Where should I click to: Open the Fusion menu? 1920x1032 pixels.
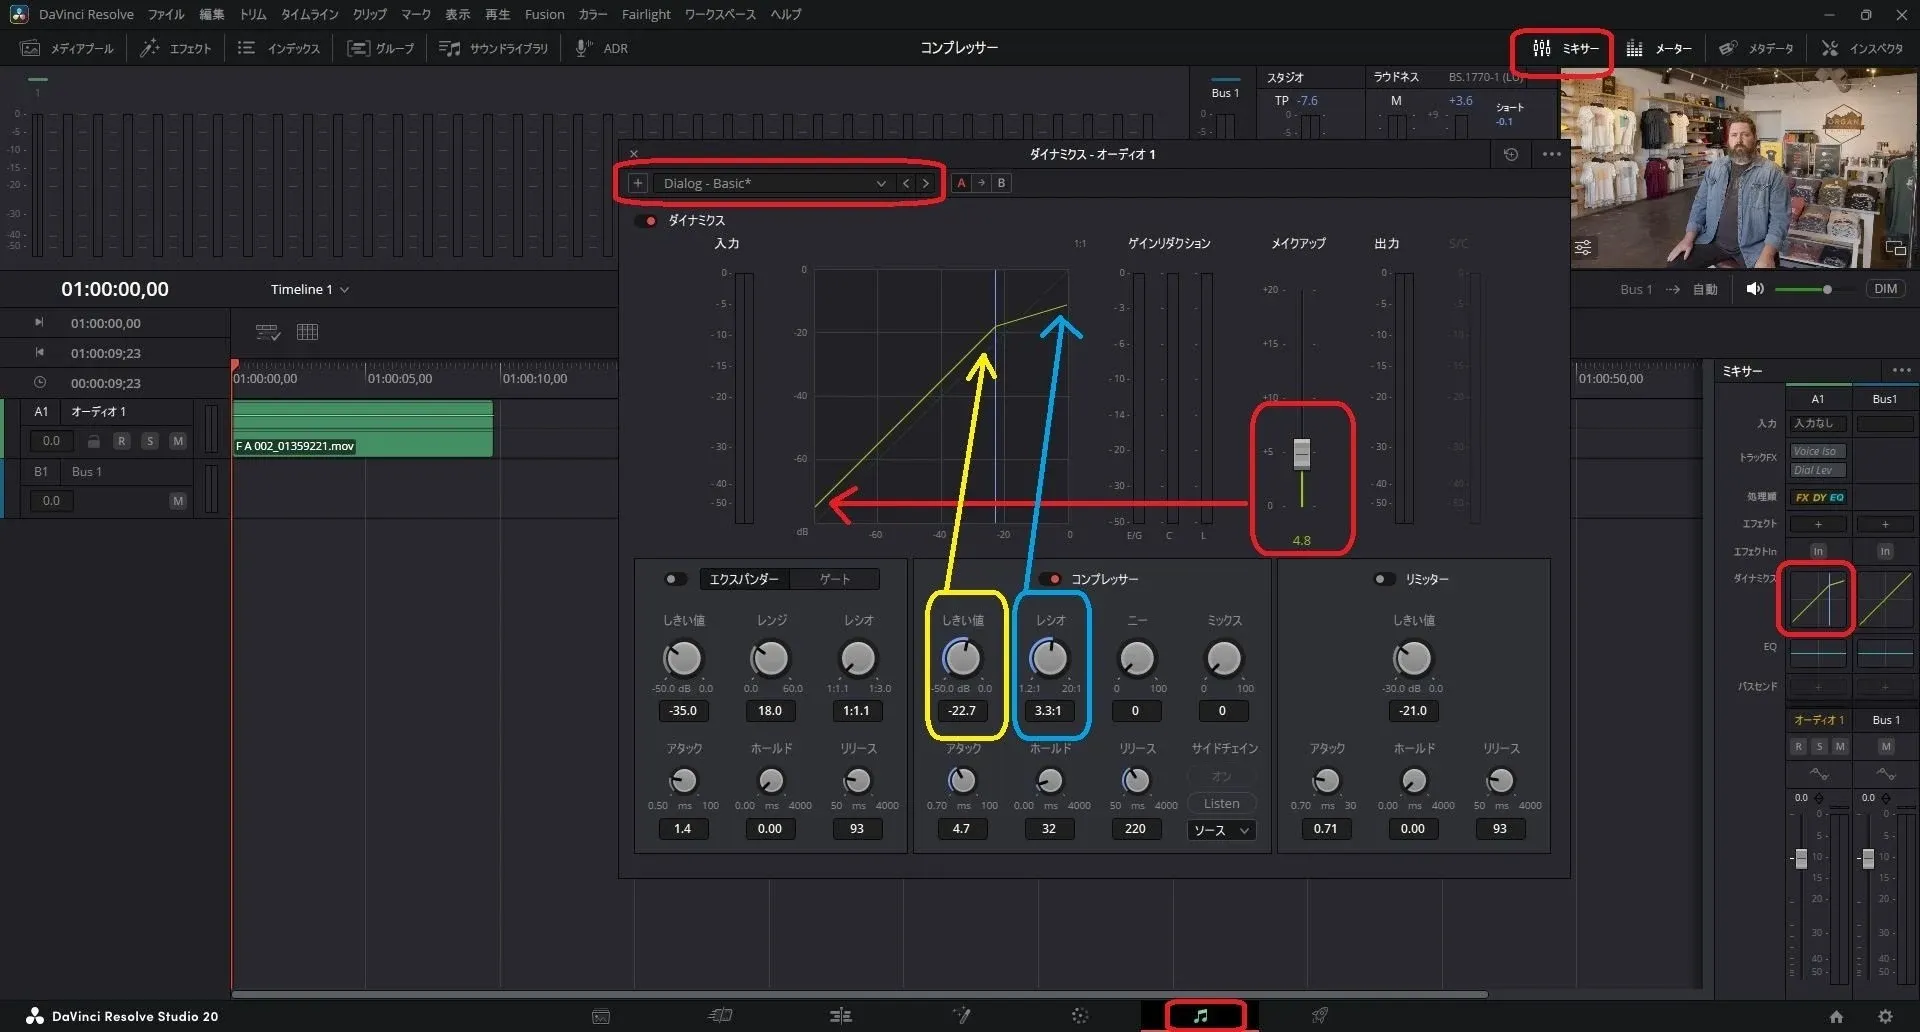pos(544,14)
